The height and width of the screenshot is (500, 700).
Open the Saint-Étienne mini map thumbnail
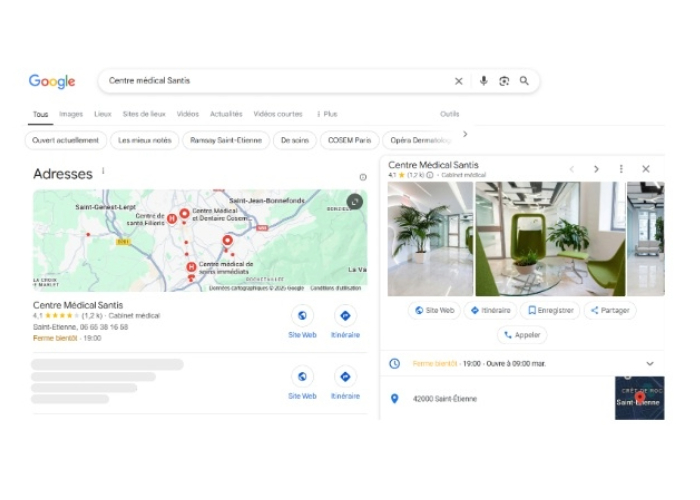point(639,398)
